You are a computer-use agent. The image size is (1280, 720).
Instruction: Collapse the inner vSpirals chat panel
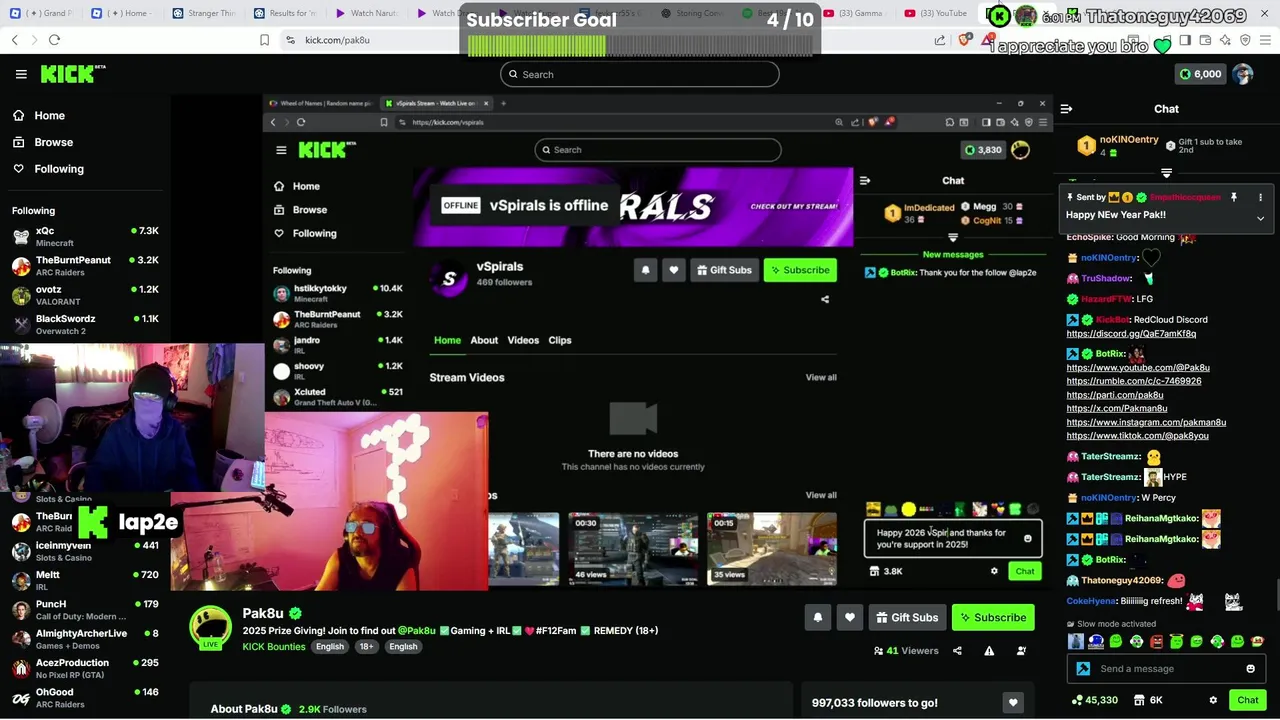point(865,181)
